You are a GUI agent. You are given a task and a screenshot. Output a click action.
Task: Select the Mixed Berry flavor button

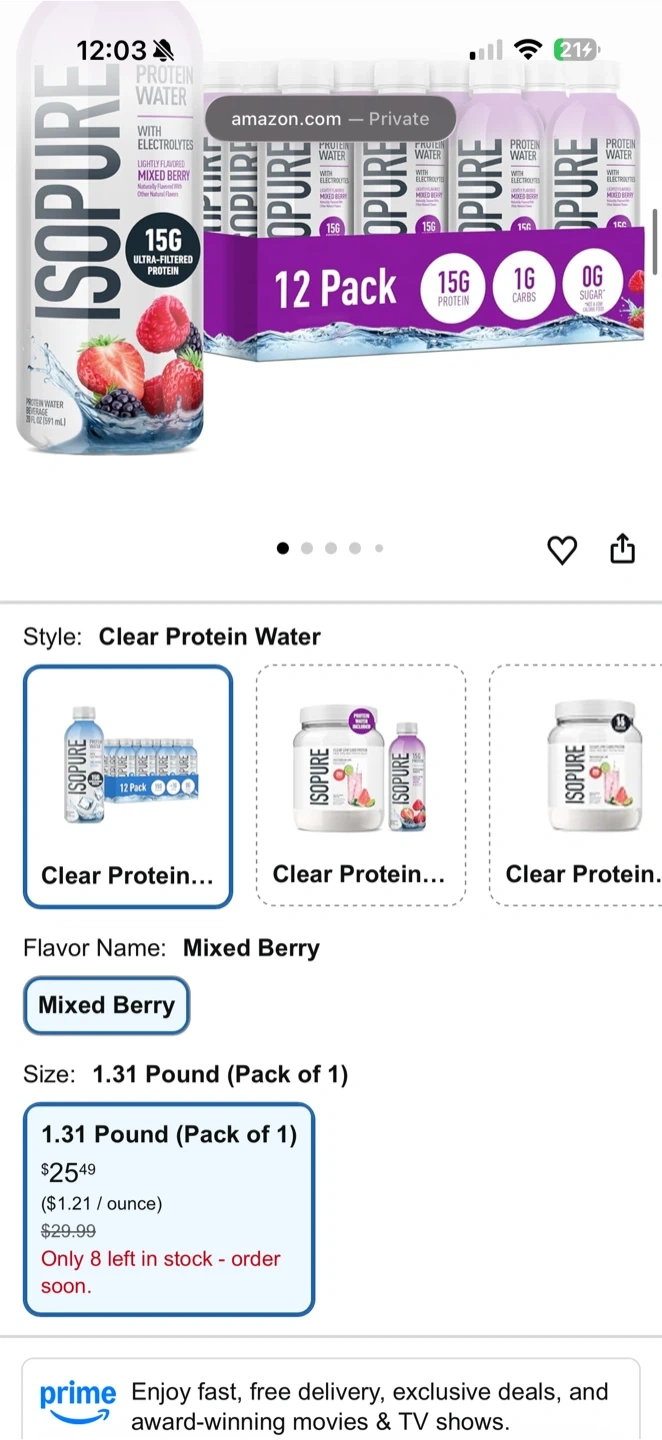point(107,1005)
